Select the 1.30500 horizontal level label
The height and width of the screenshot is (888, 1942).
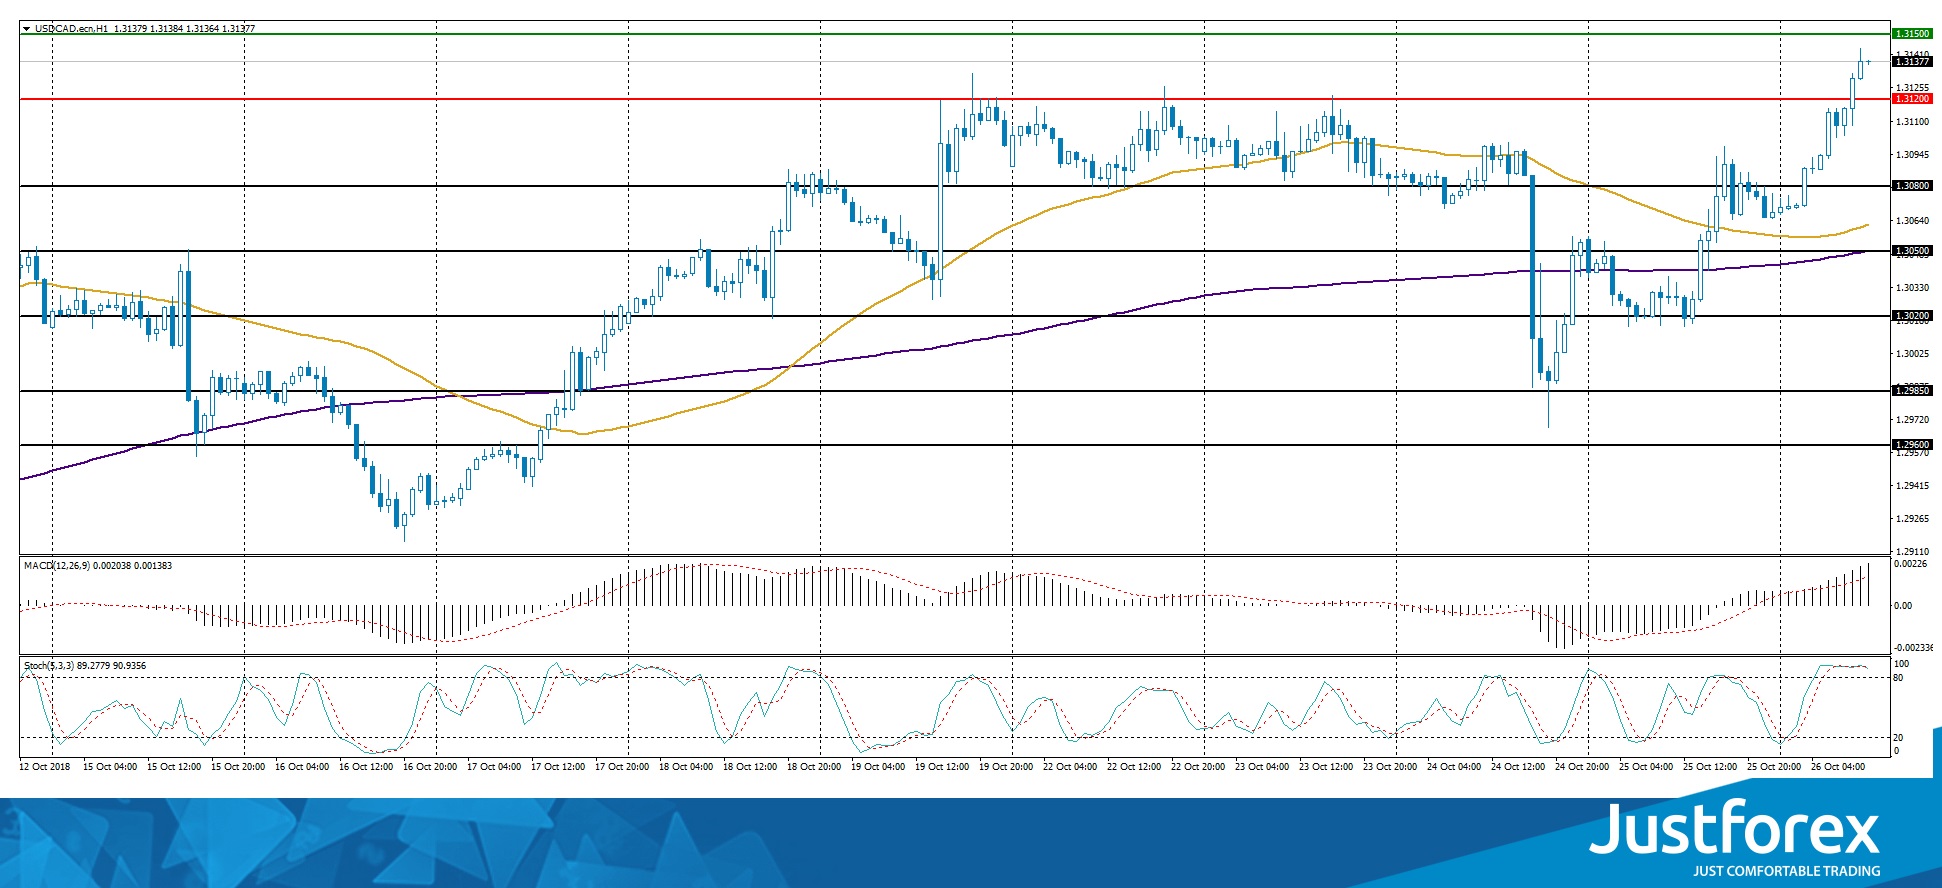[1912, 251]
